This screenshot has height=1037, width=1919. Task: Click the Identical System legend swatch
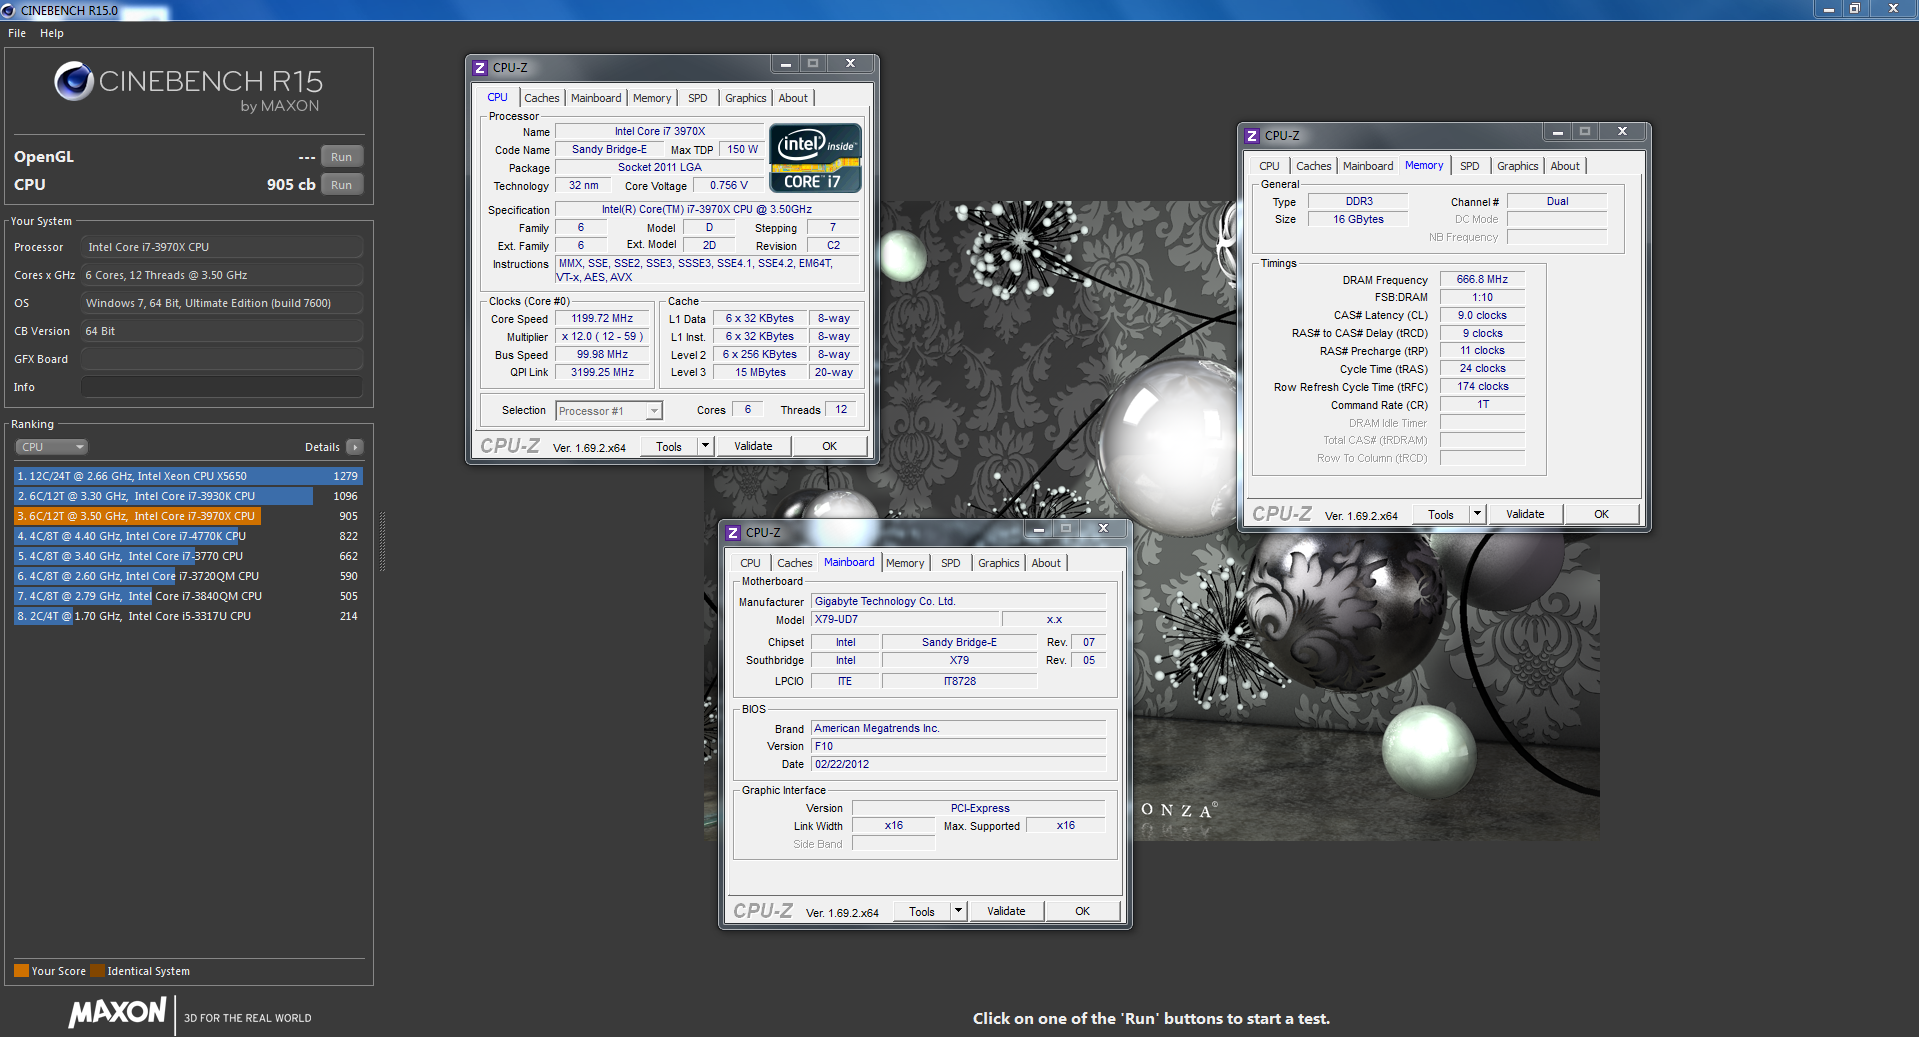coord(97,970)
